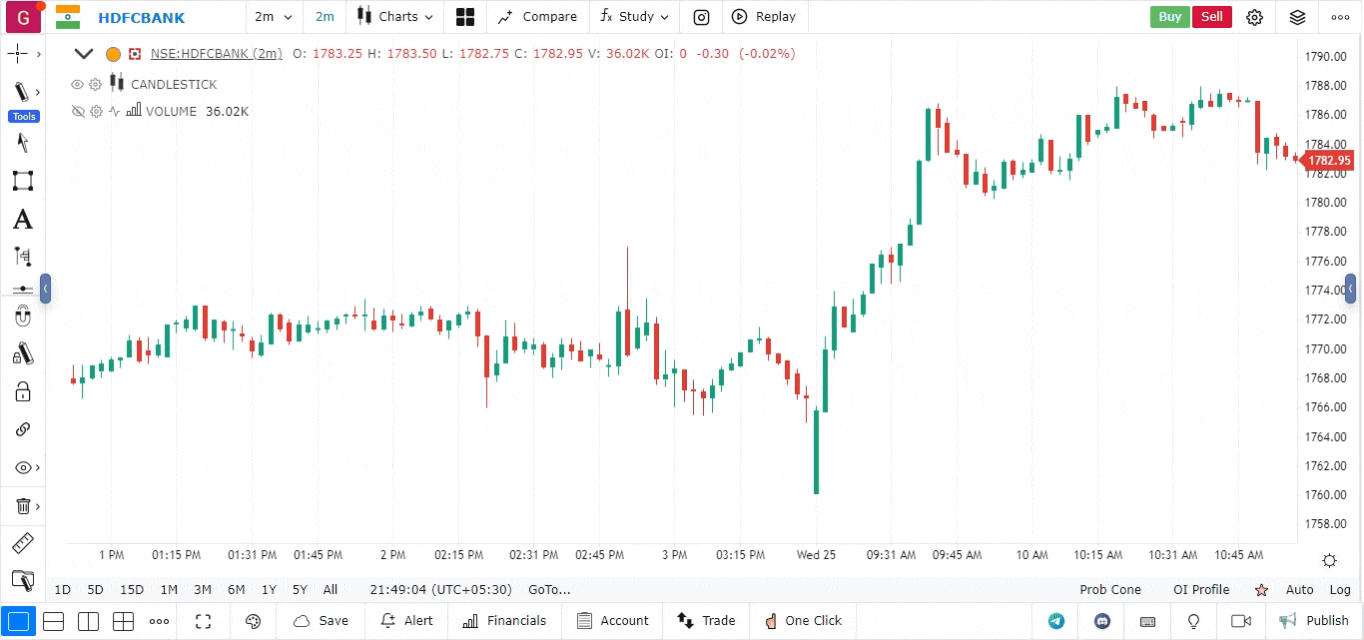Open keyboard shortcuts from the bottom bar
The image size is (1364, 640).
click(x=1147, y=621)
